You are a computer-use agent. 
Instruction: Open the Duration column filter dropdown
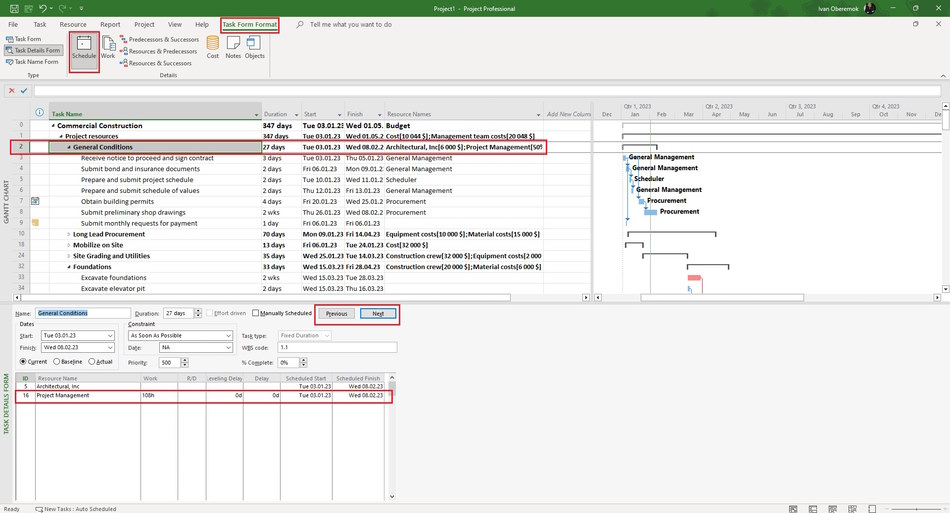pyautogui.click(x=296, y=114)
